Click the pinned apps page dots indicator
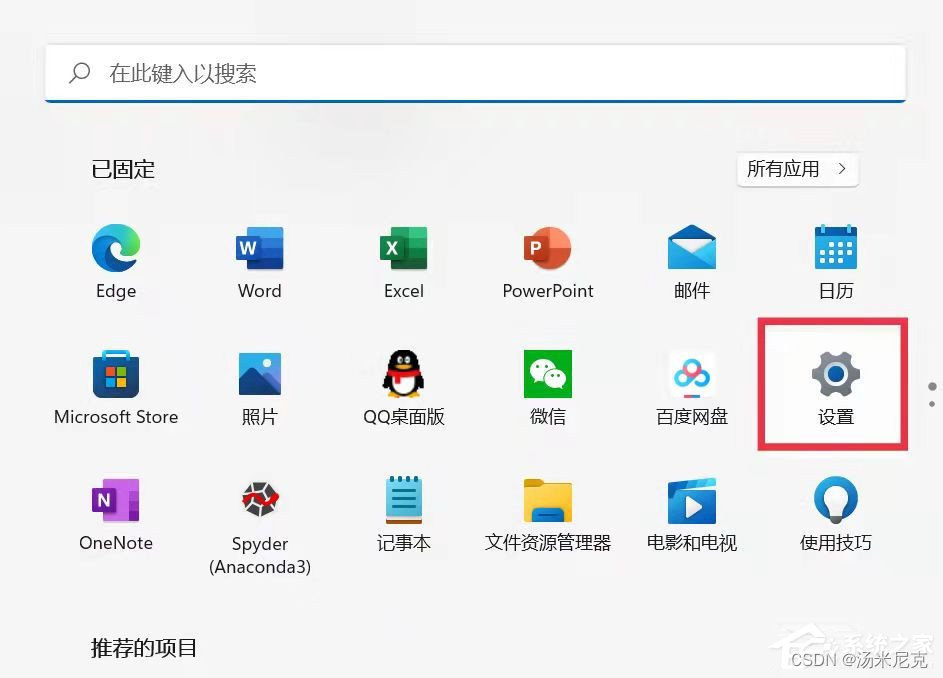The image size is (943, 678). (932, 395)
